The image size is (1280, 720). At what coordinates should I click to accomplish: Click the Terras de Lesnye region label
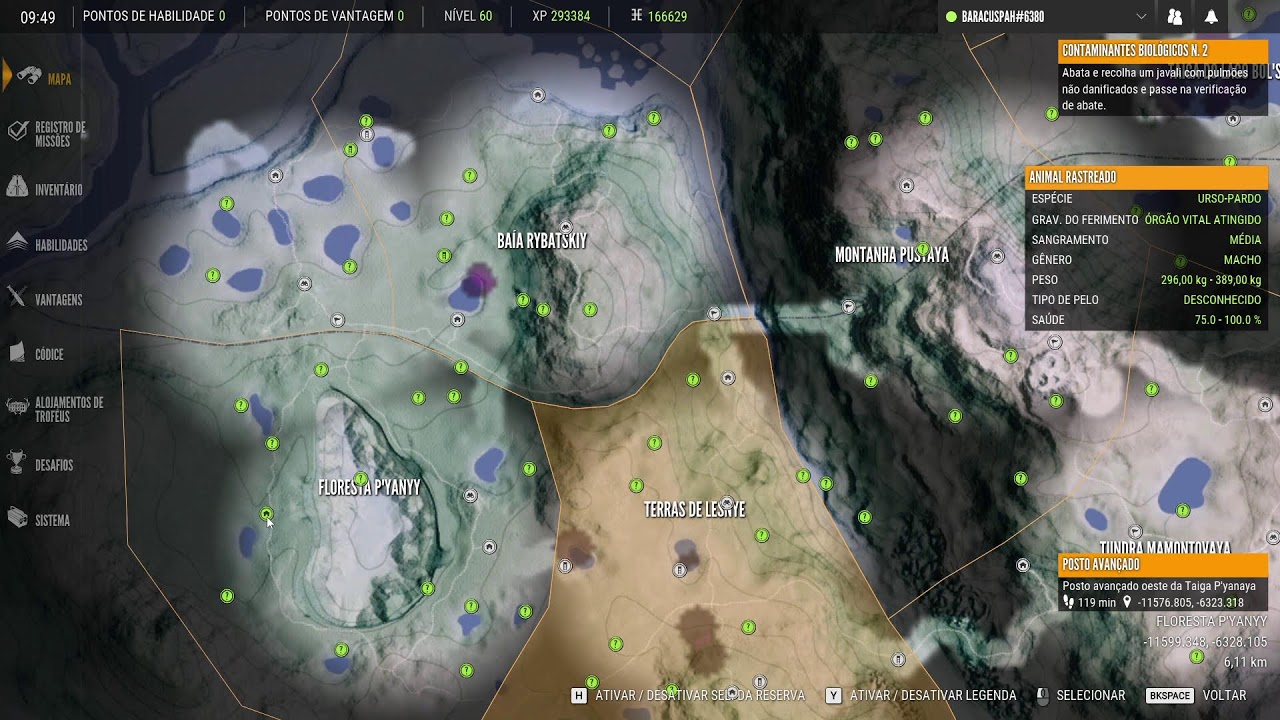point(694,510)
